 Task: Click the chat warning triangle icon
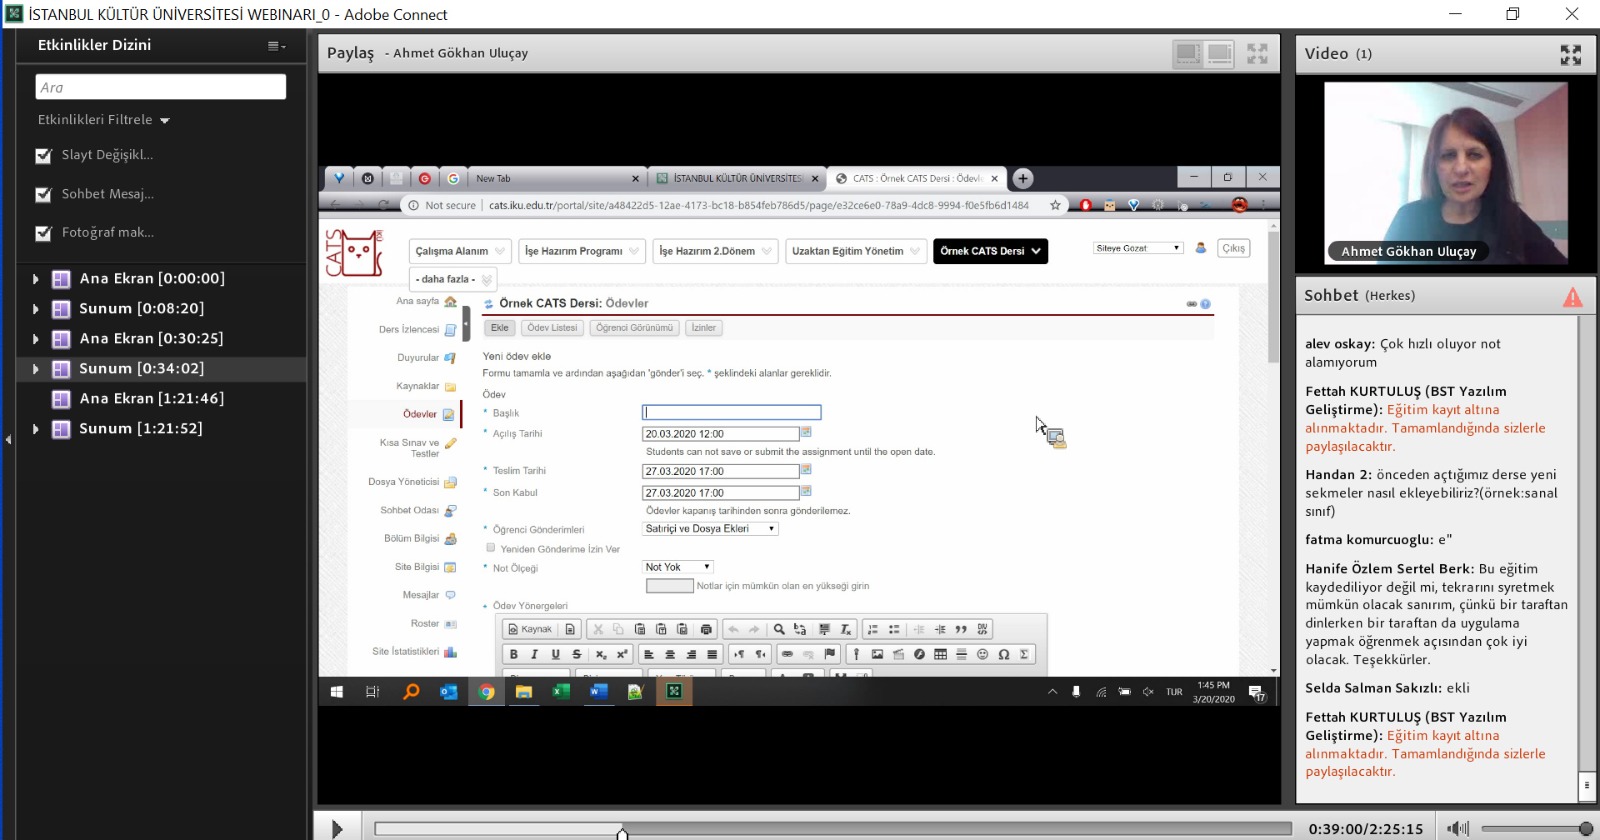click(x=1572, y=297)
